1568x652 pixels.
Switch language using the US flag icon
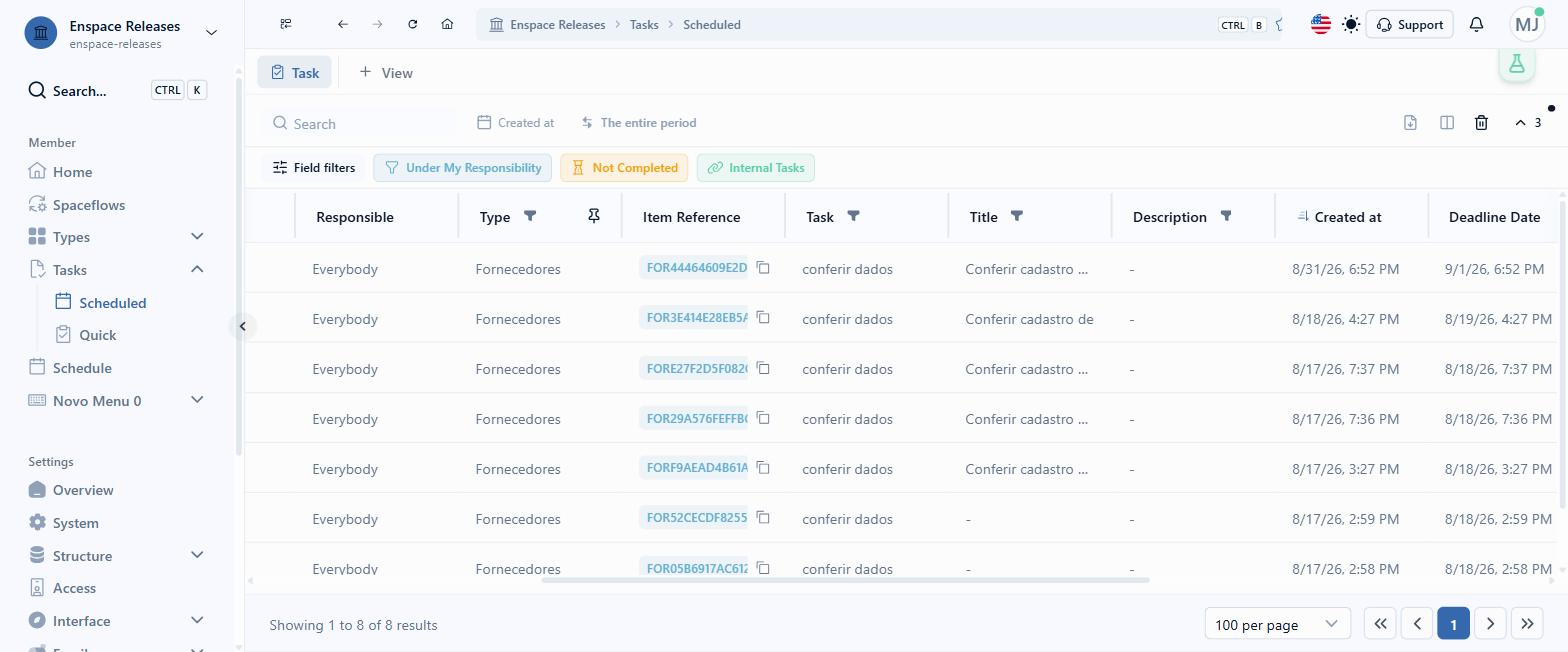pos(1321,24)
